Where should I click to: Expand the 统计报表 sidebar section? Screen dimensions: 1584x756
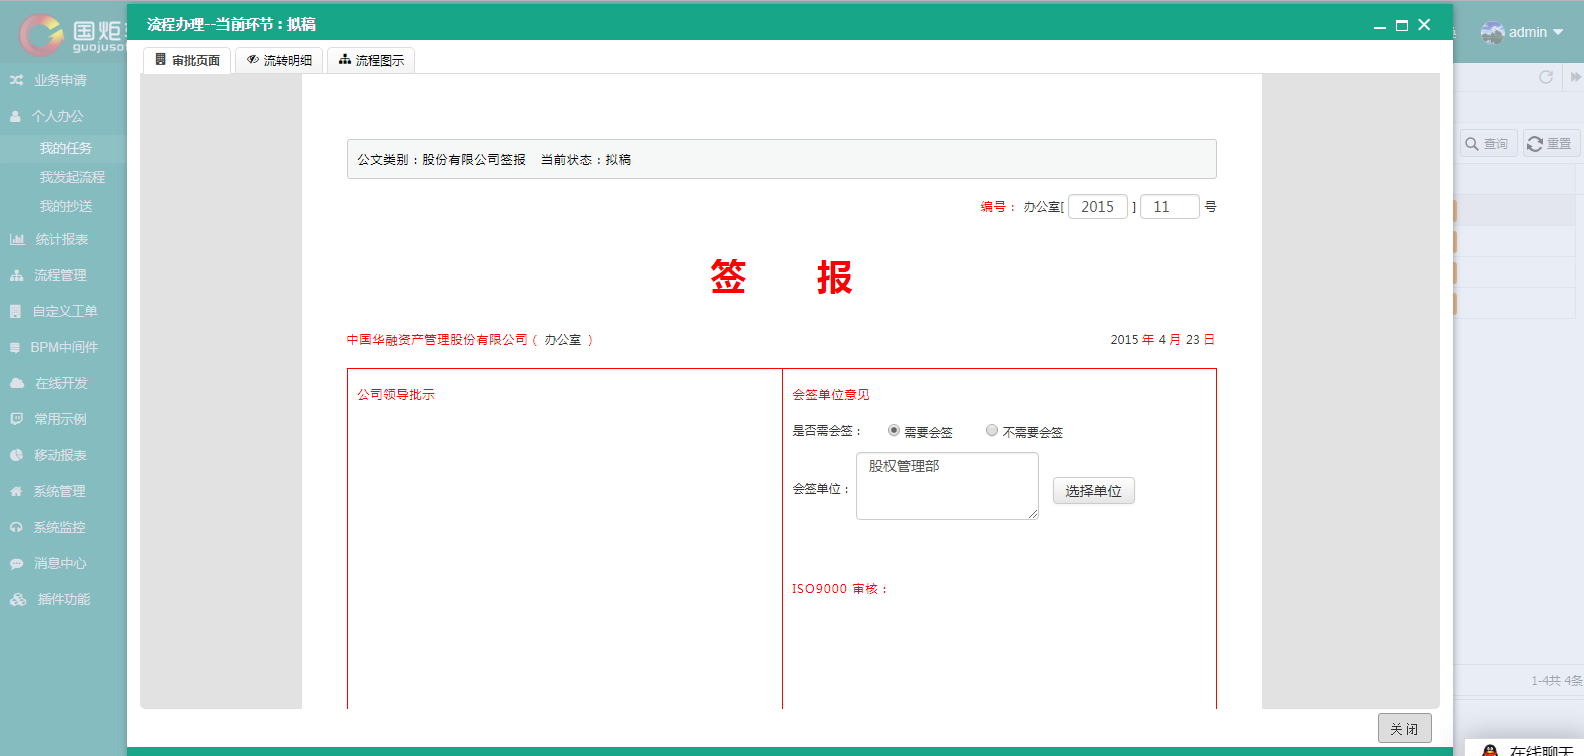[x=63, y=239]
